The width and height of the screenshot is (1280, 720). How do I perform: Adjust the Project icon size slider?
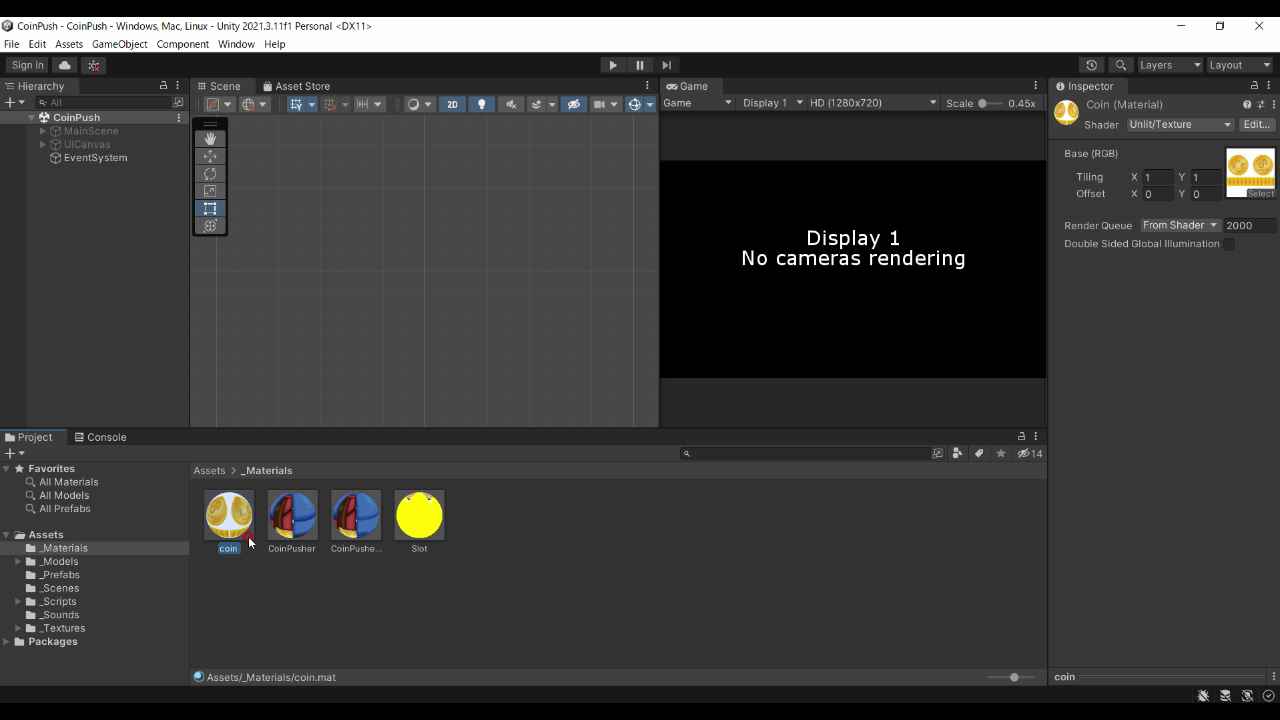(1011, 677)
